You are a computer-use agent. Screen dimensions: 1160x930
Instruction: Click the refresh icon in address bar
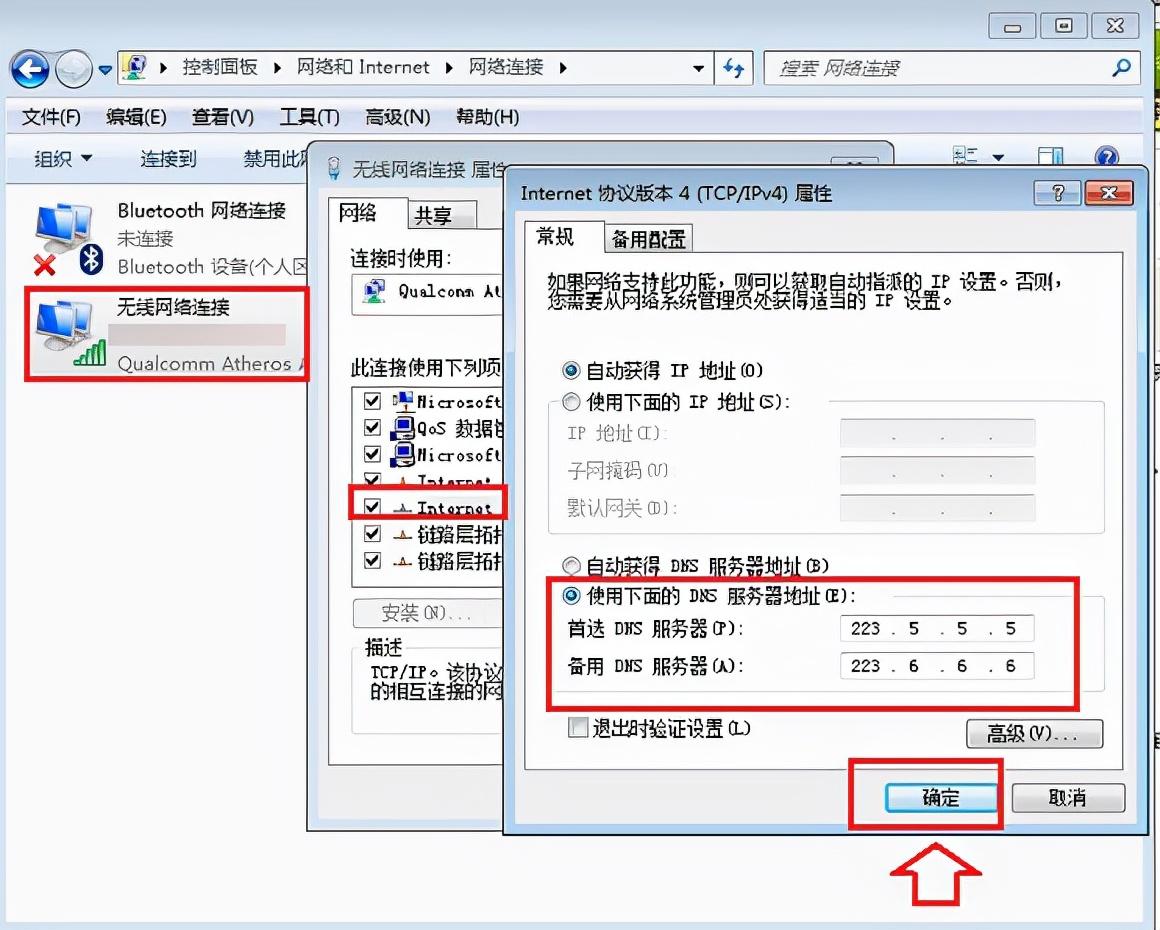coord(735,68)
